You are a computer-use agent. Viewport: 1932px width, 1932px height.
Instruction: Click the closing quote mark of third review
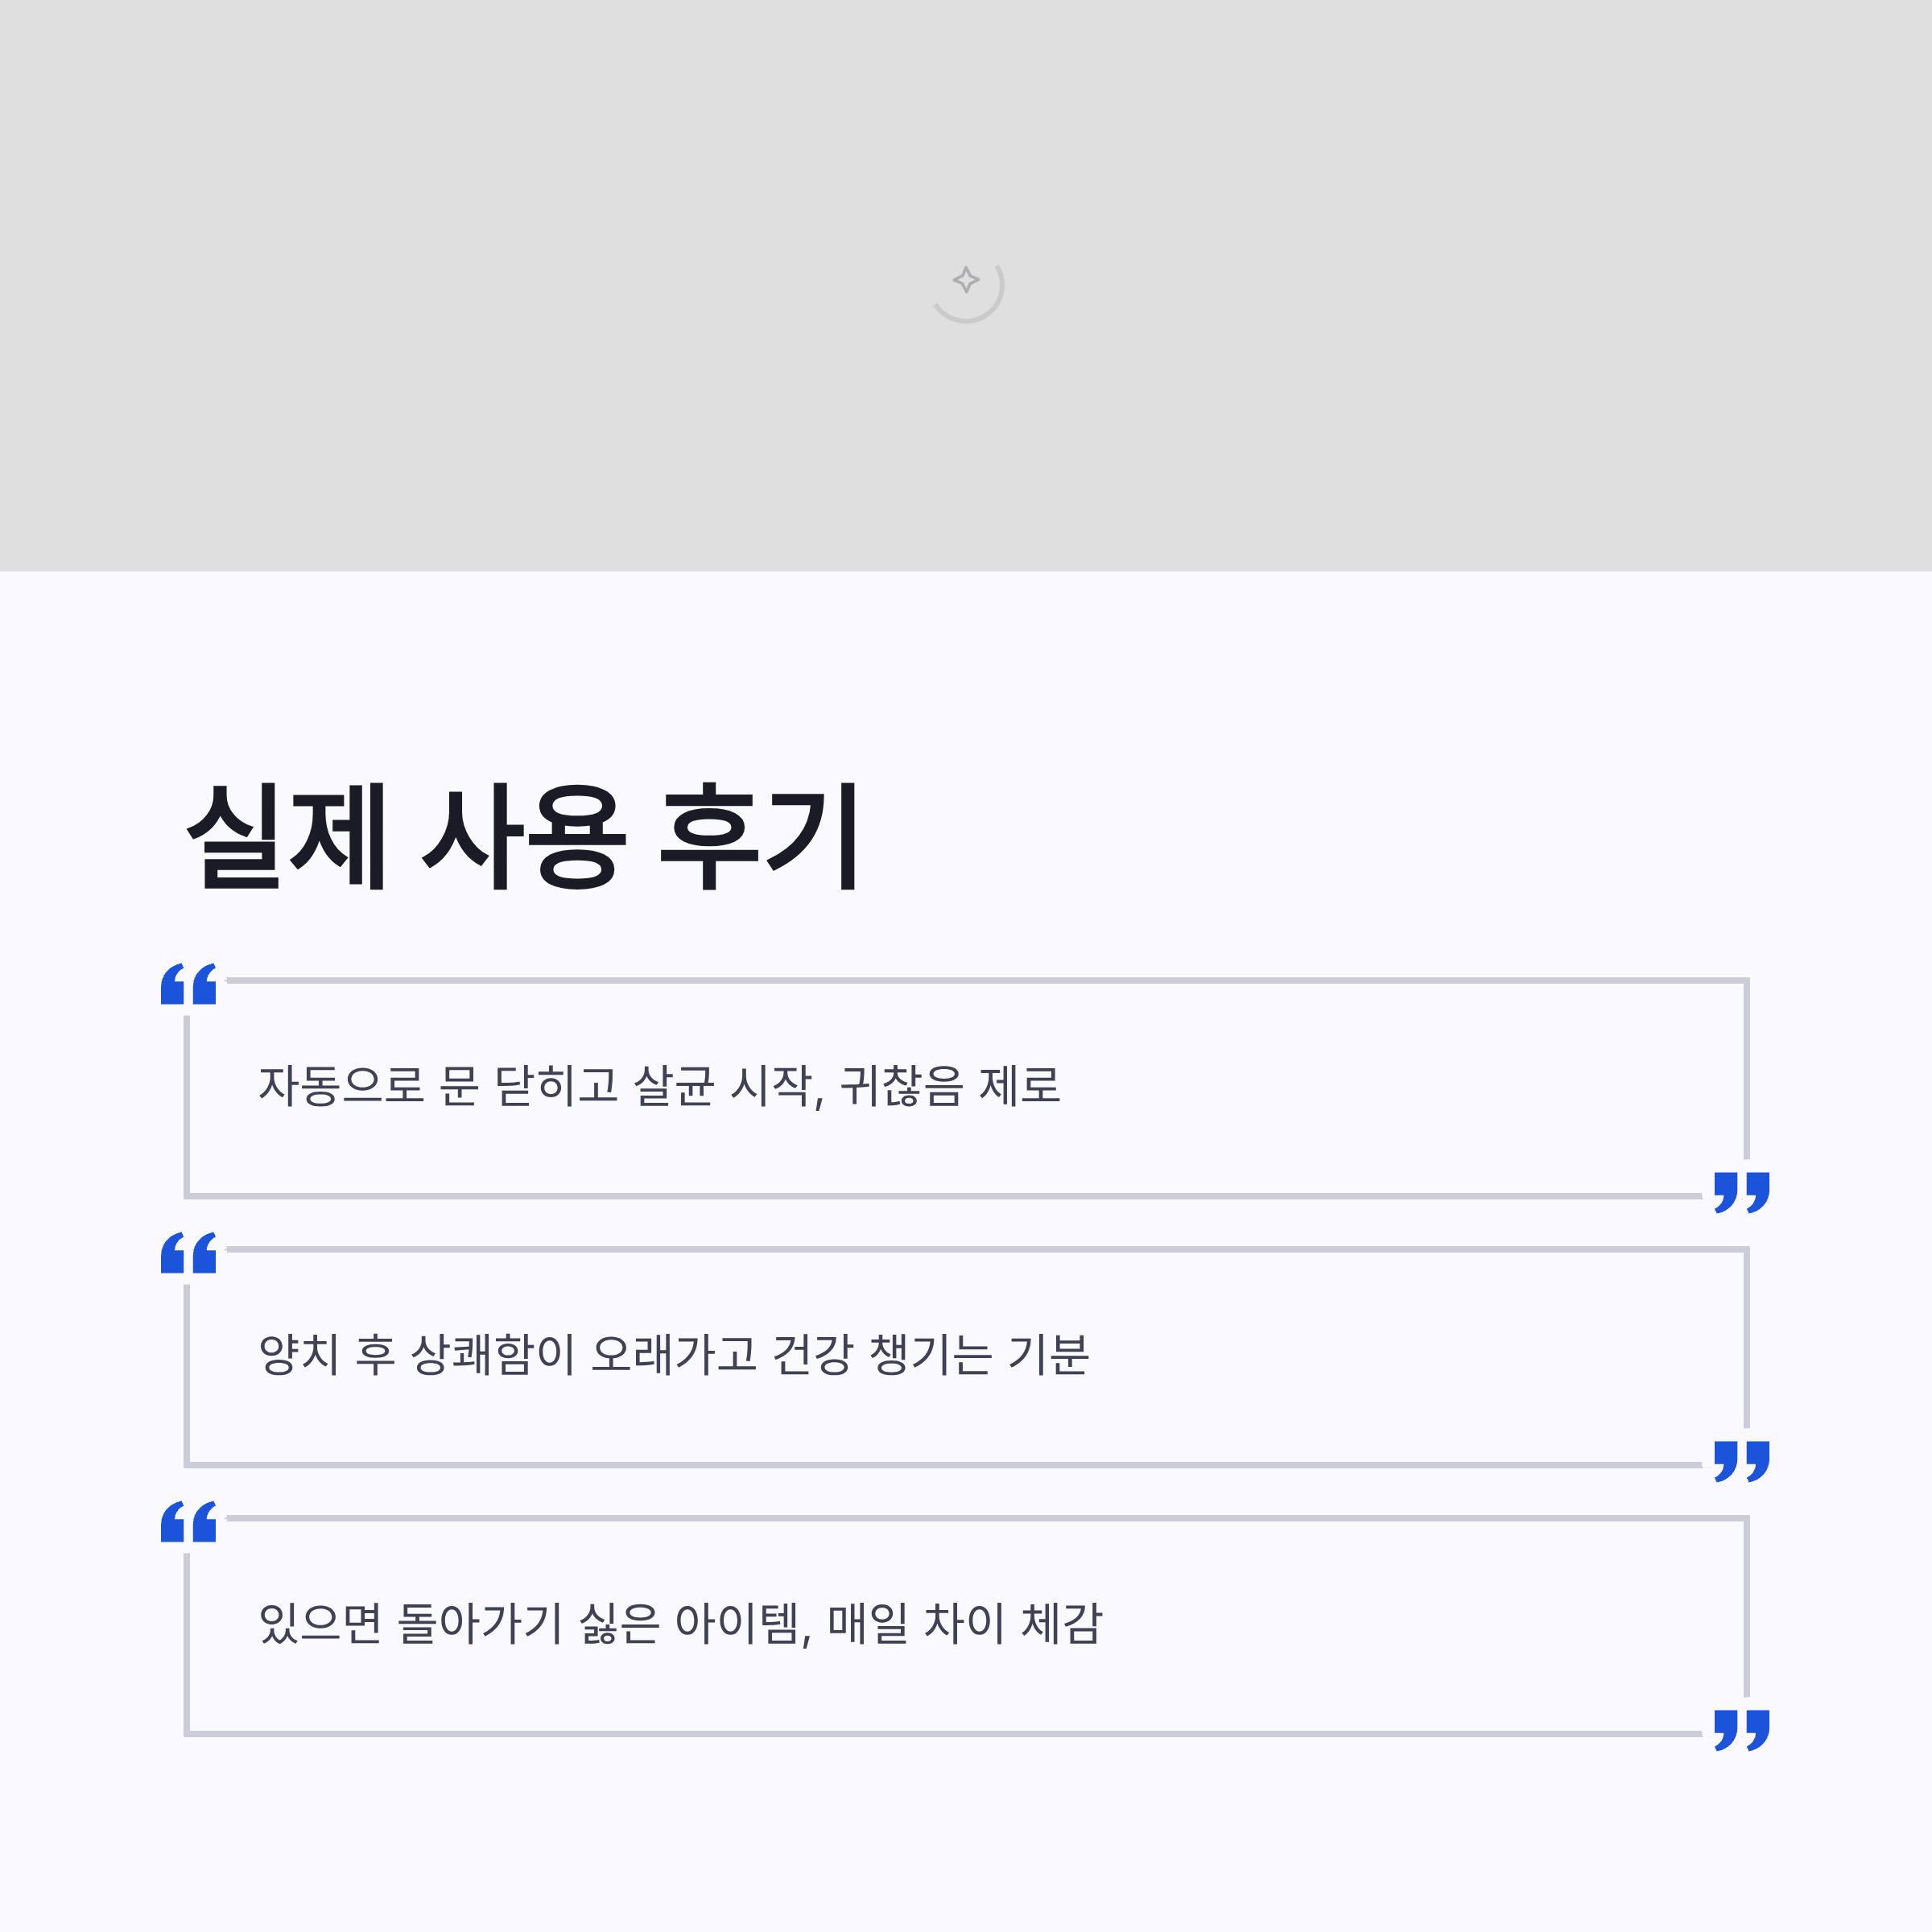(1741, 1730)
